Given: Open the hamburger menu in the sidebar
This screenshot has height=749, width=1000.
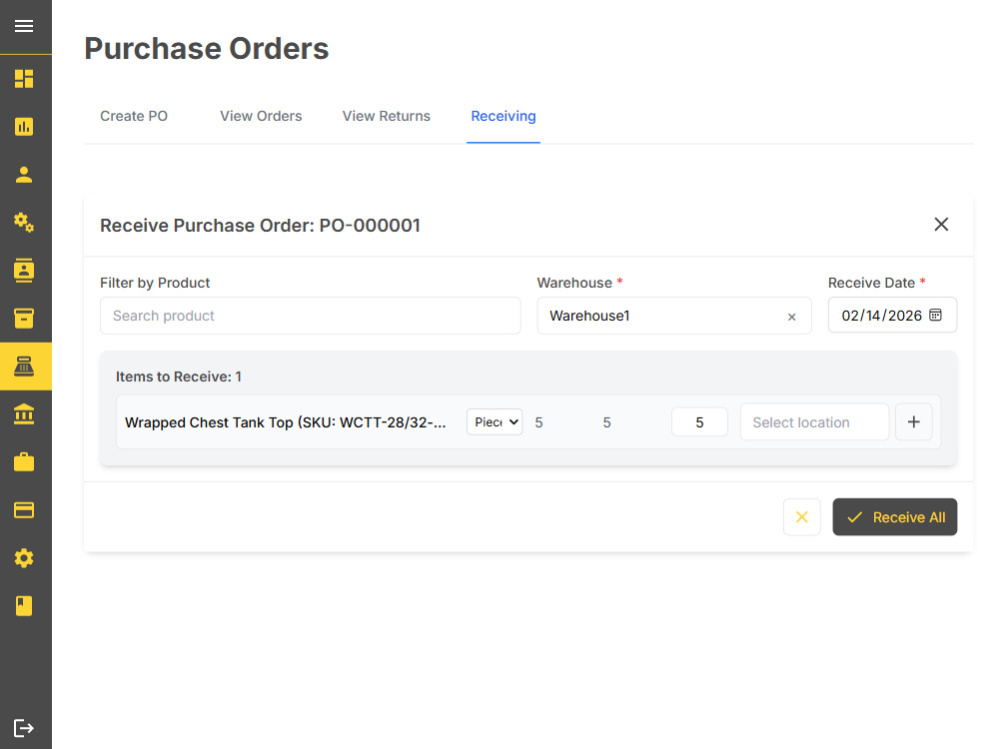Looking at the screenshot, I should click(24, 26).
